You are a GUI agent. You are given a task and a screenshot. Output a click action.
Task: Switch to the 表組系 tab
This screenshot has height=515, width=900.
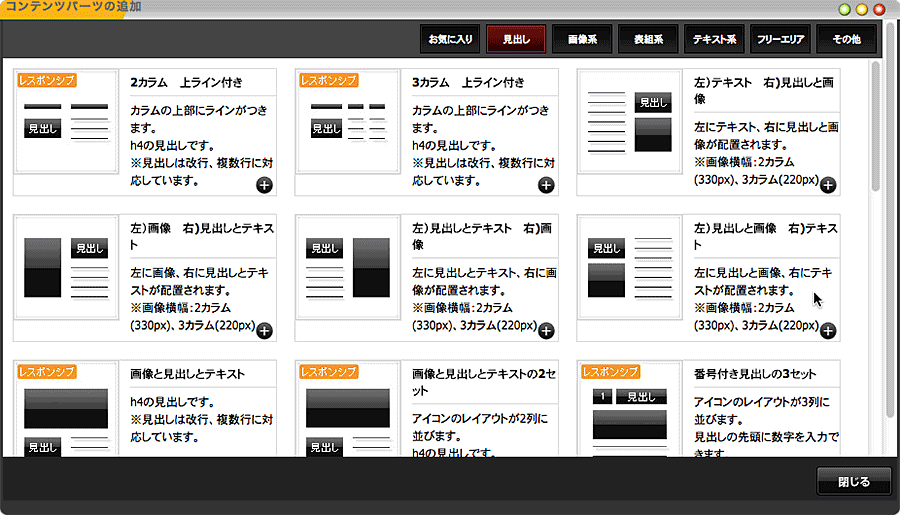(x=648, y=39)
